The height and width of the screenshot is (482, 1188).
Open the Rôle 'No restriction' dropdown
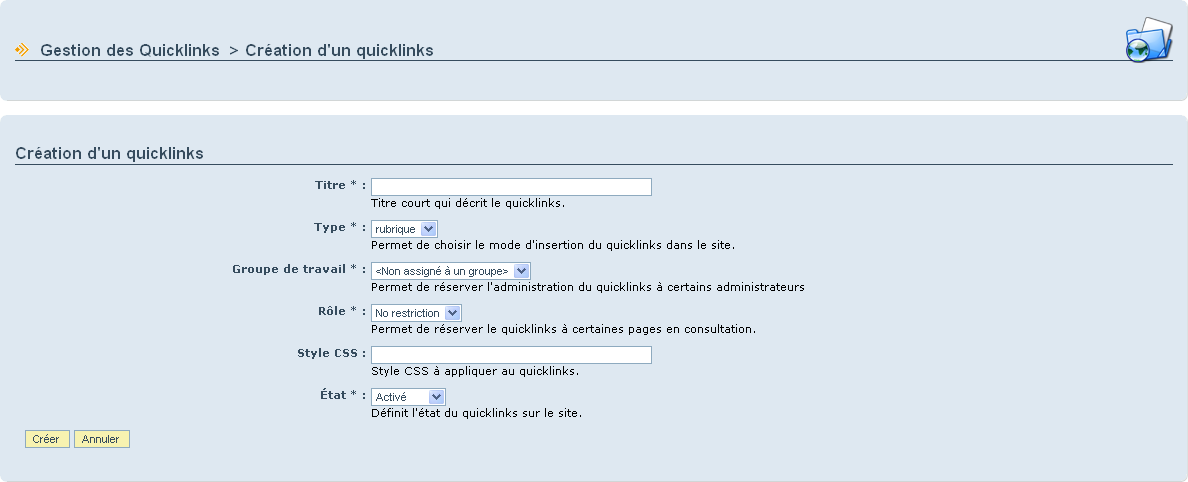coord(416,313)
